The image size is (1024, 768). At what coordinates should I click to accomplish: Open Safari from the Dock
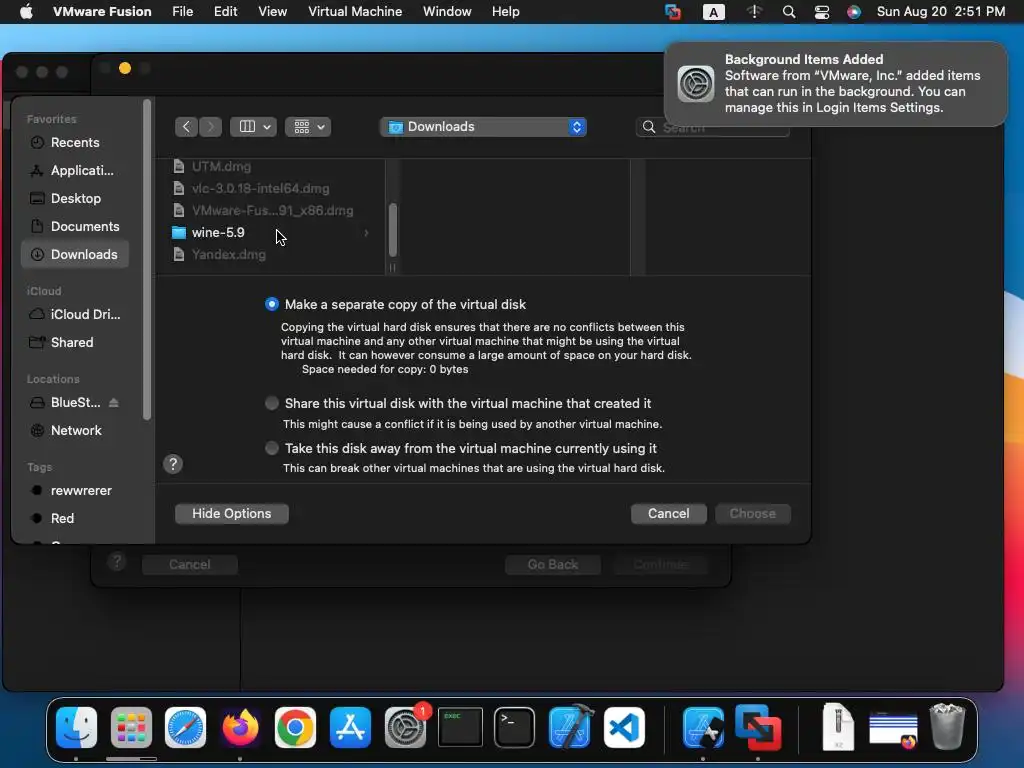click(x=185, y=727)
